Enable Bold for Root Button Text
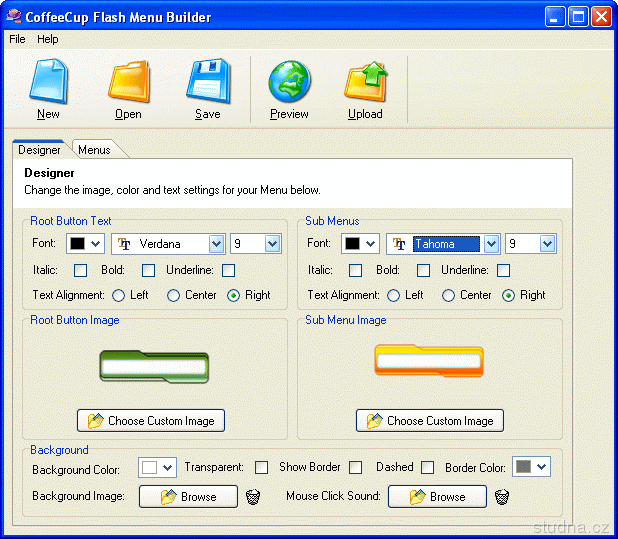 [149, 270]
